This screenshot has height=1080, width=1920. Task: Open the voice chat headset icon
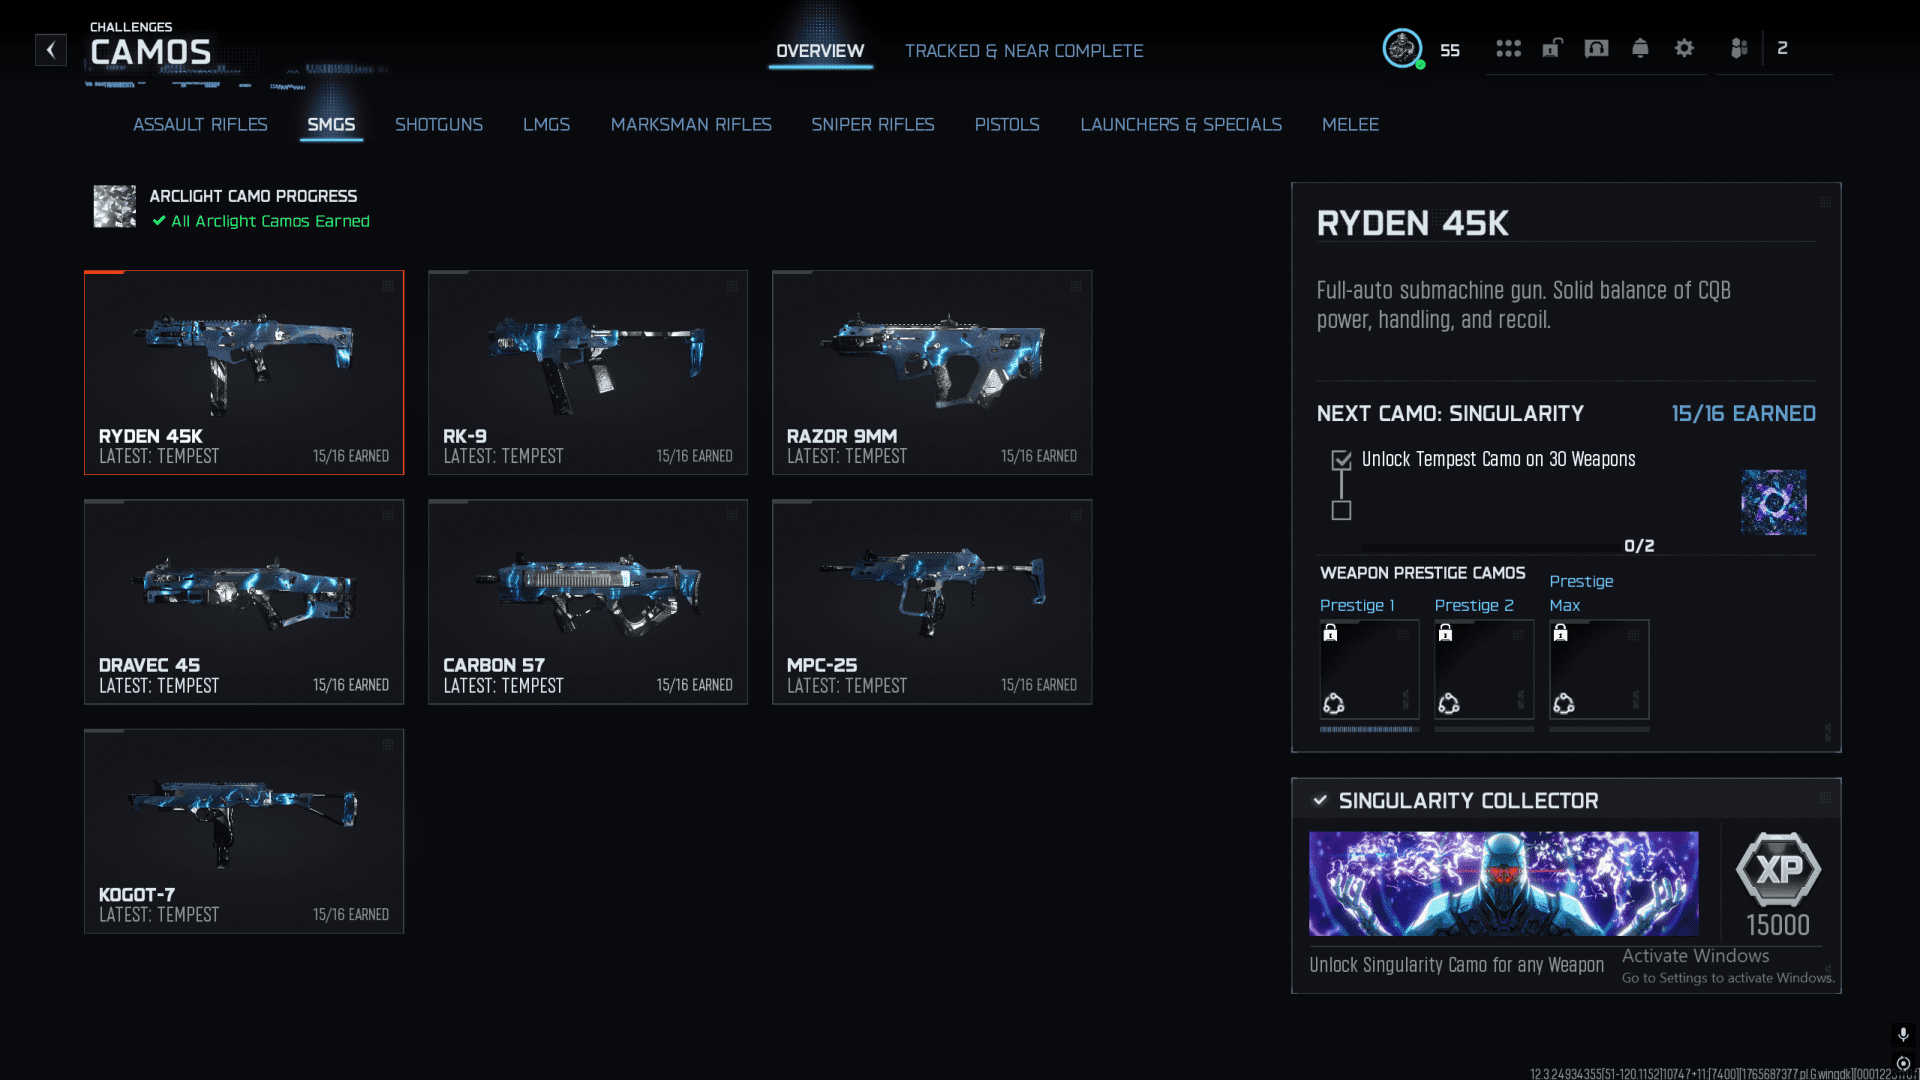point(1596,48)
